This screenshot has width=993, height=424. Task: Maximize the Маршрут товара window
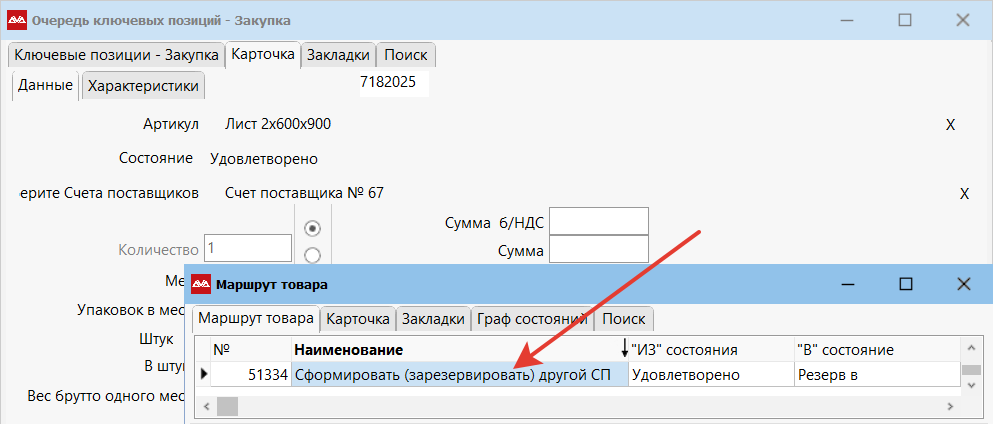click(x=905, y=284)
